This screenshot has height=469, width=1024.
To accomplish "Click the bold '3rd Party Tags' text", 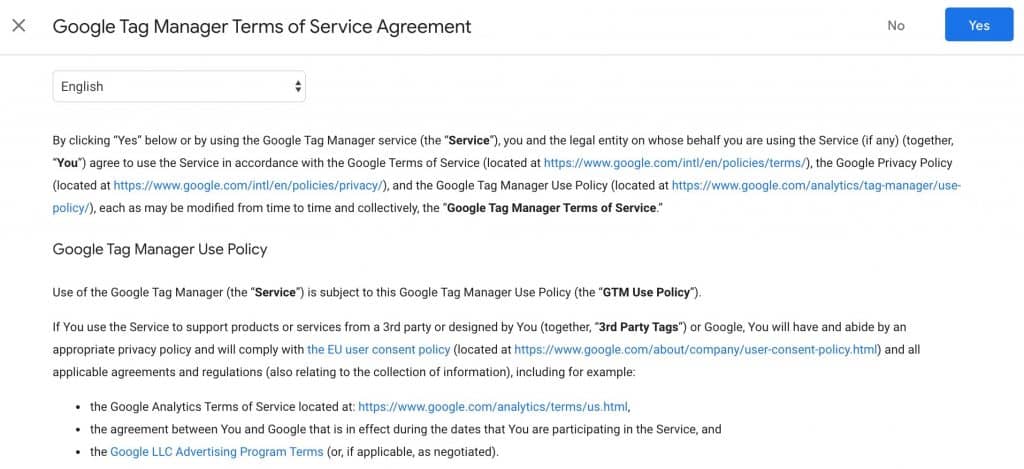I will tap(637, 327).
